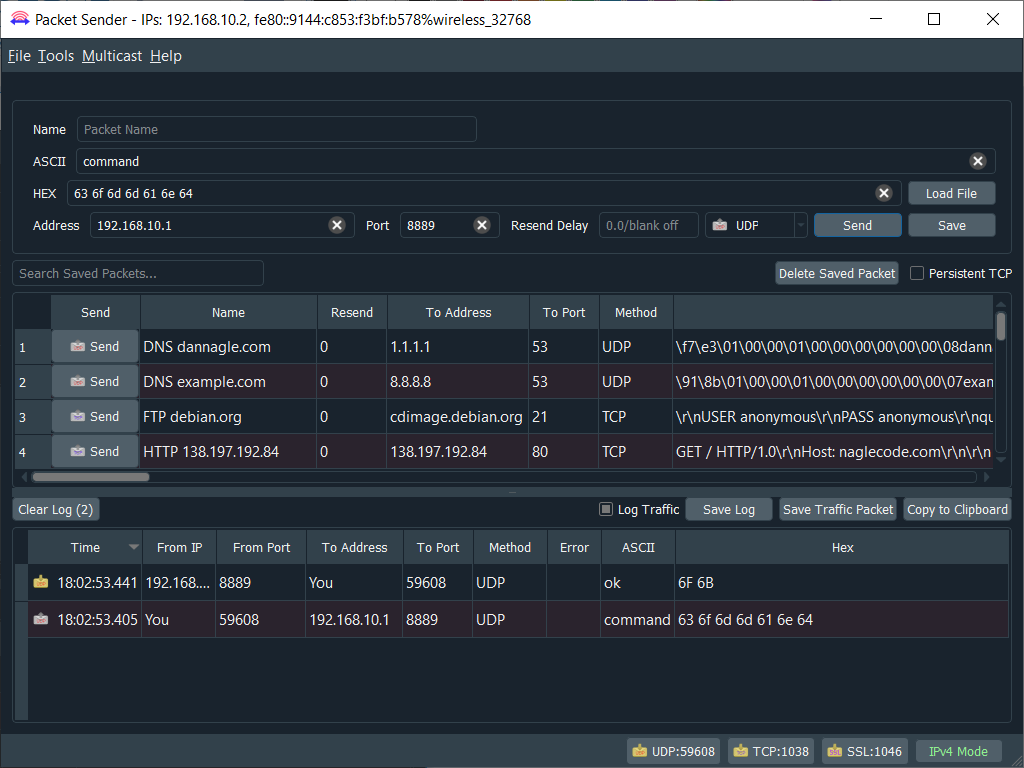Click the TCP:1038 server status indicator
1024x768 pixels.
tap(769, 751)
